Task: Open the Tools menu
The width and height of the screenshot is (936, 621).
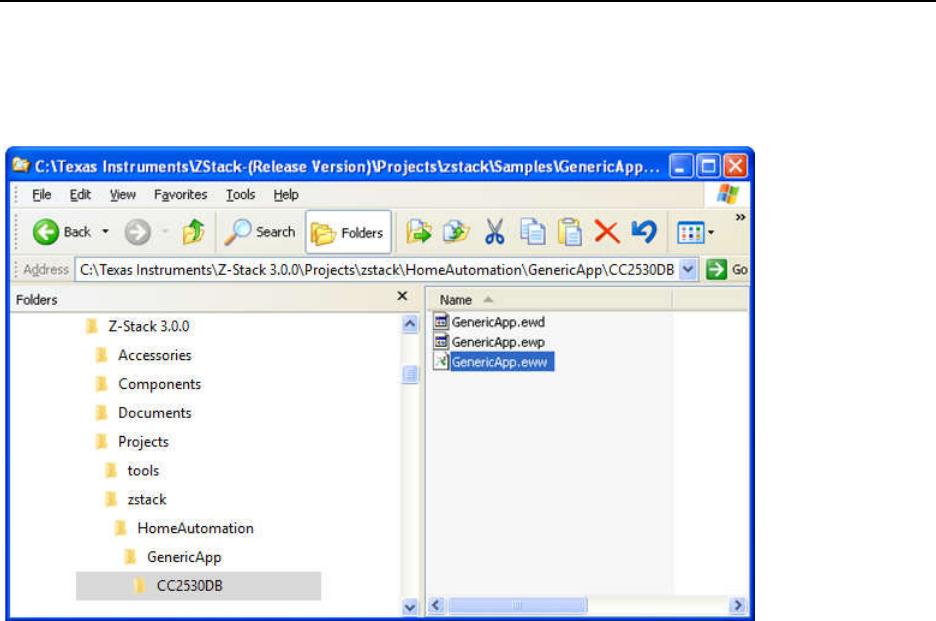Action: click(x=240, y=195)
